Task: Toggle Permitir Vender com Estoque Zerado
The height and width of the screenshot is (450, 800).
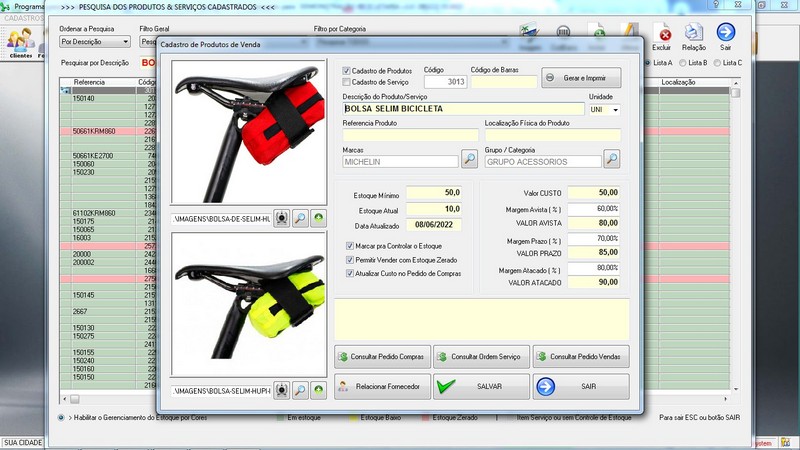Action: tap(349, 260)
